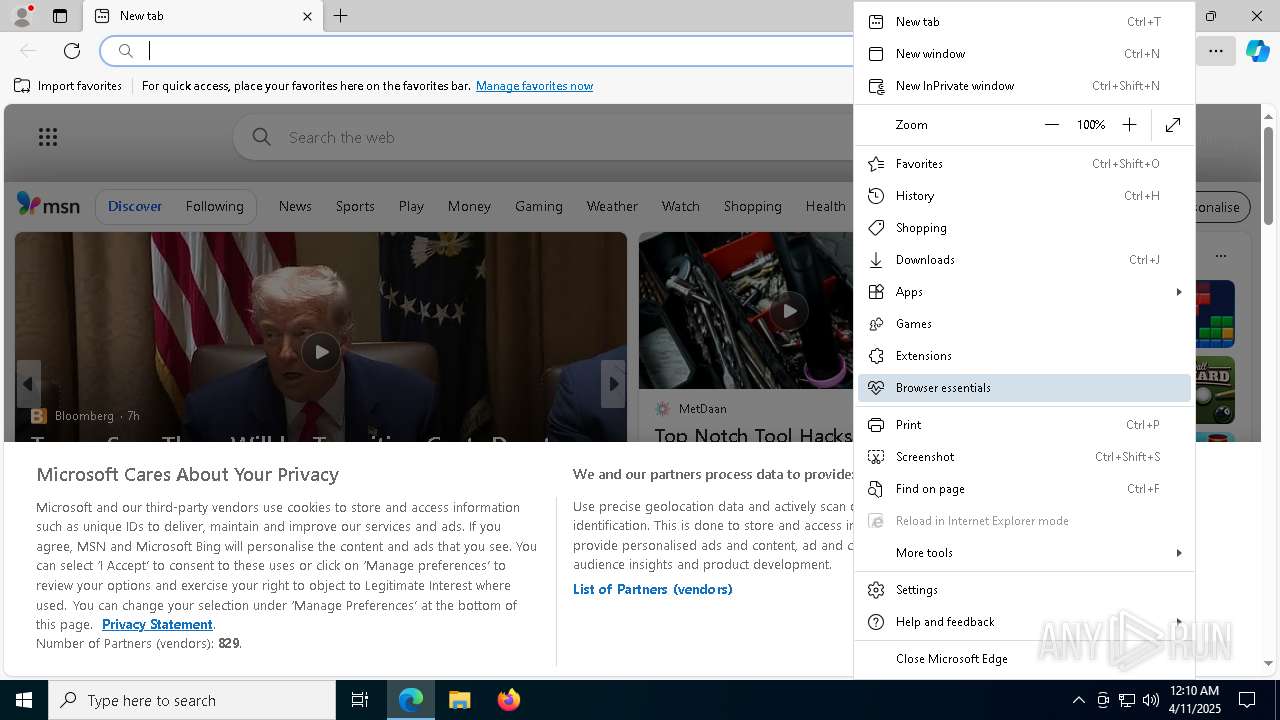The width and height of the screenshot is (1280, 720).
Task: Open New InPrivate window
Action: [1024, 85]
